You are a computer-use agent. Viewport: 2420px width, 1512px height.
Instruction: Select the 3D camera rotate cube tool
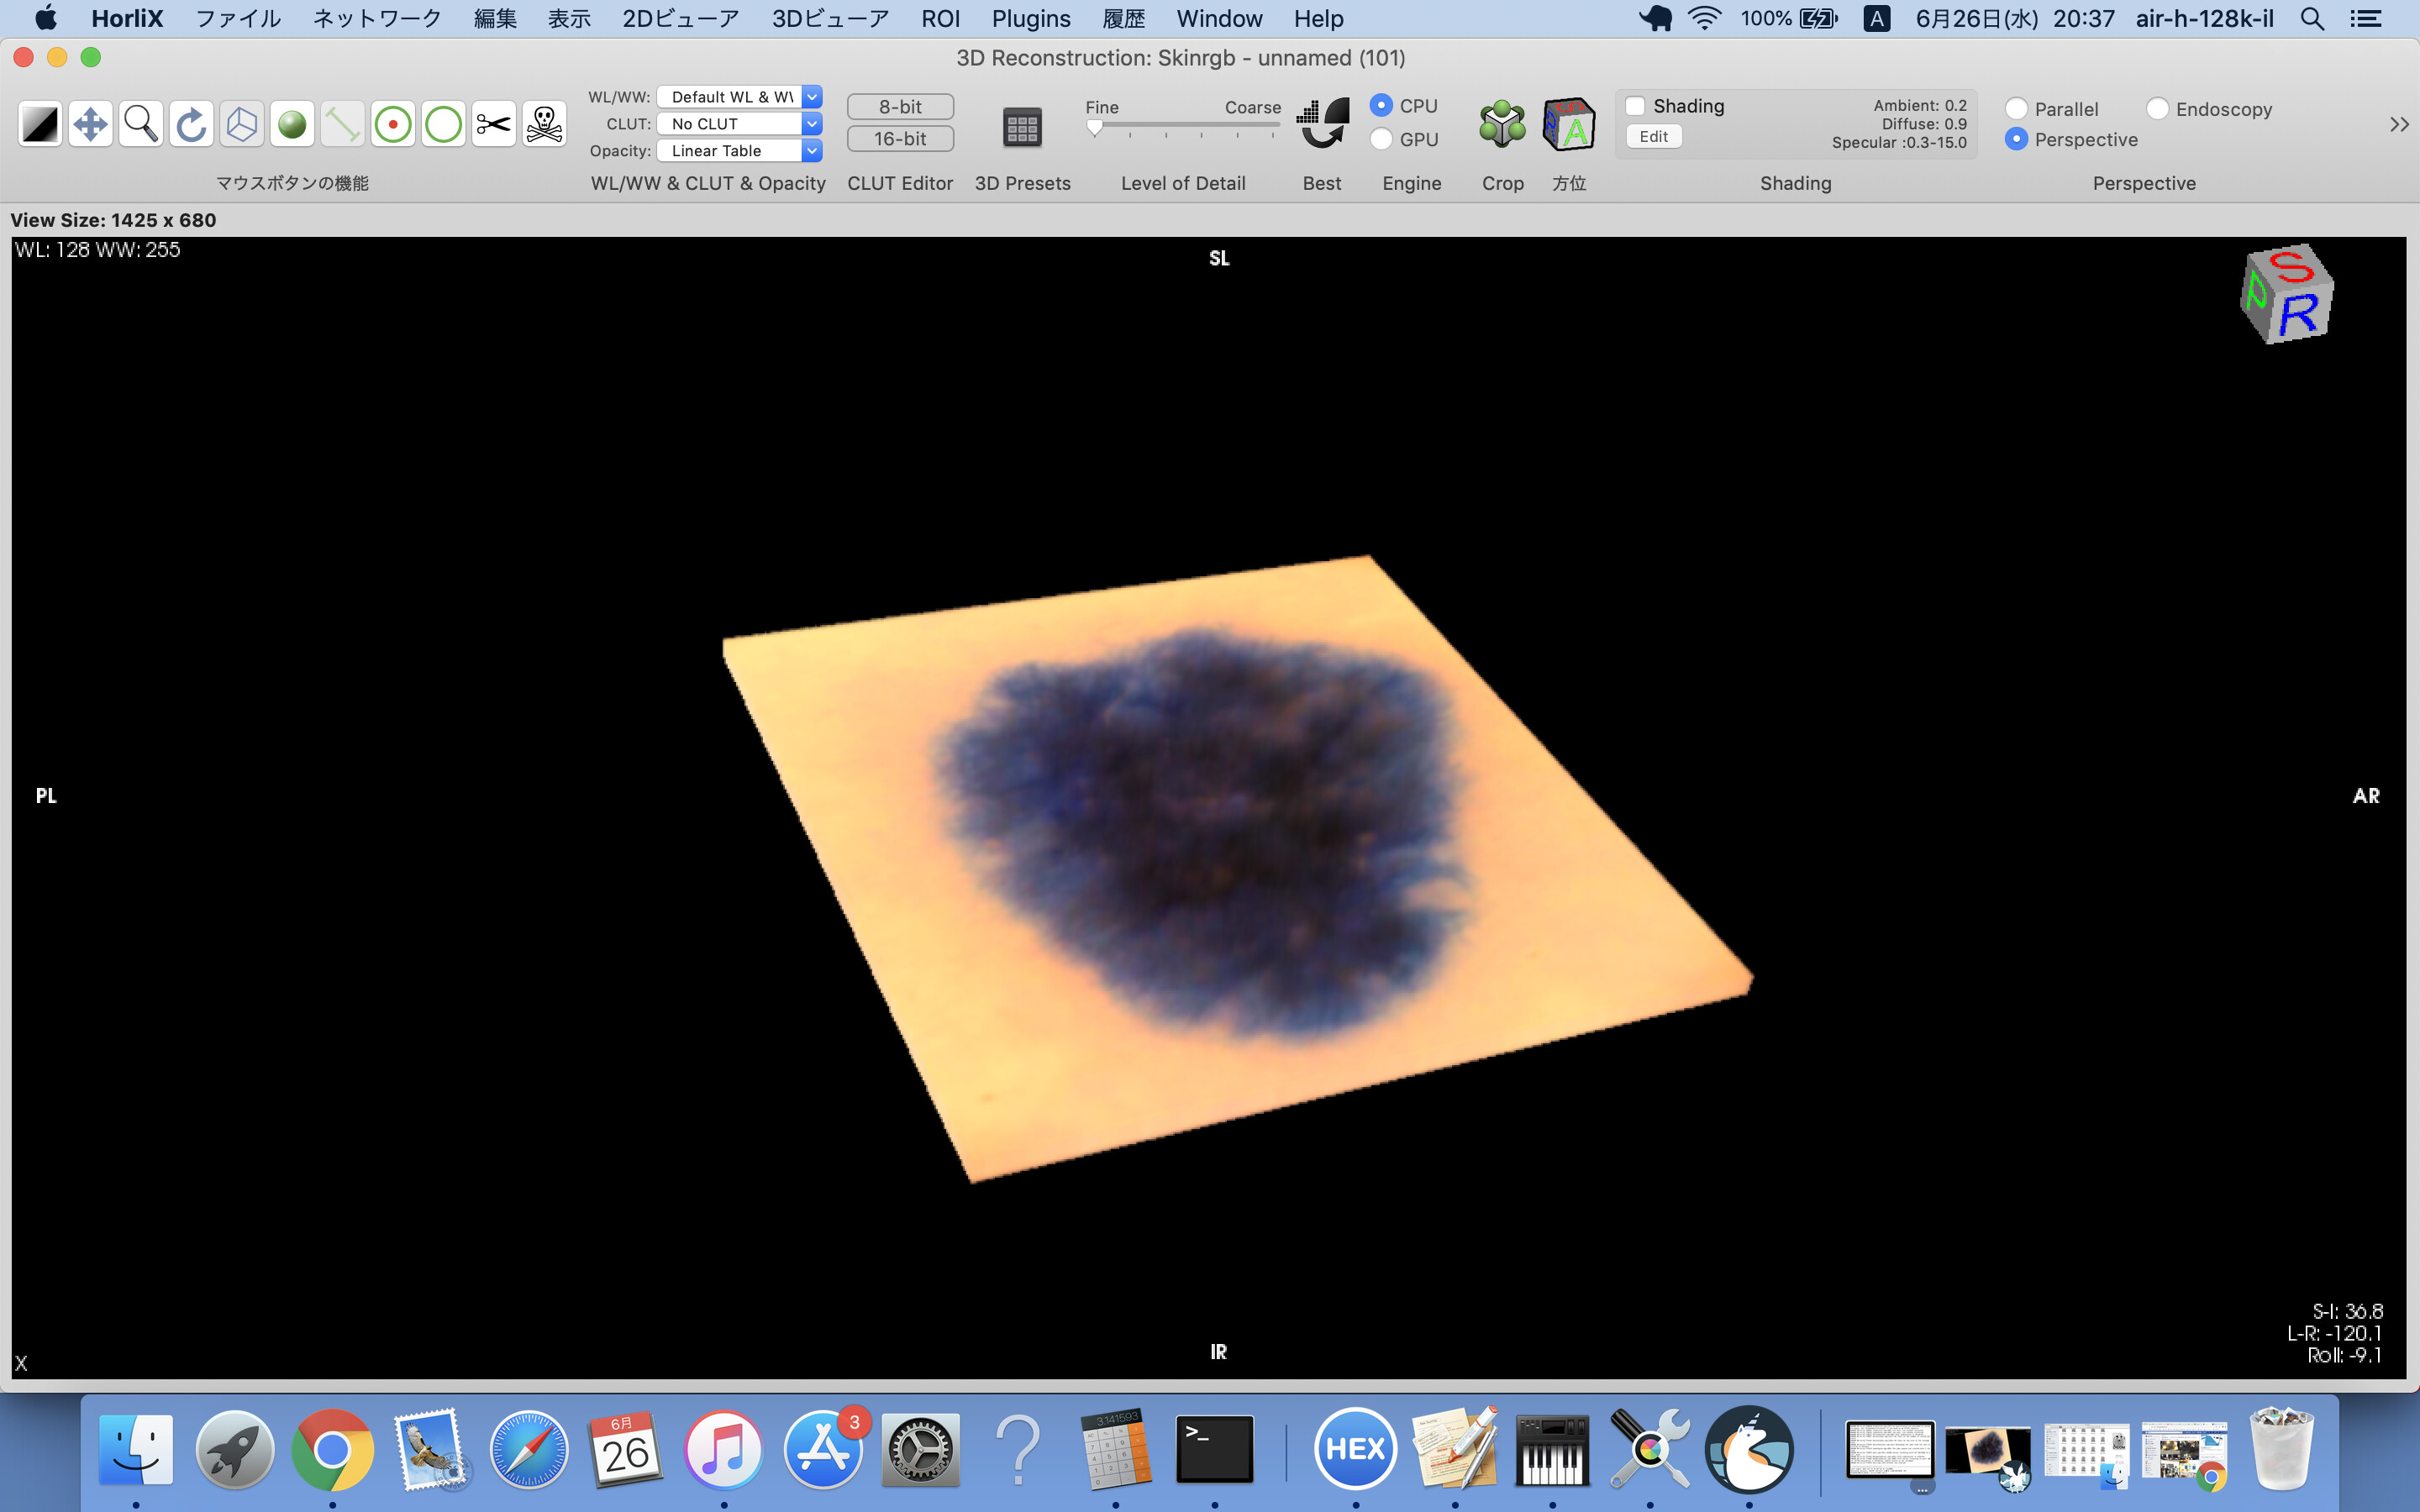[x=242, y=125]
